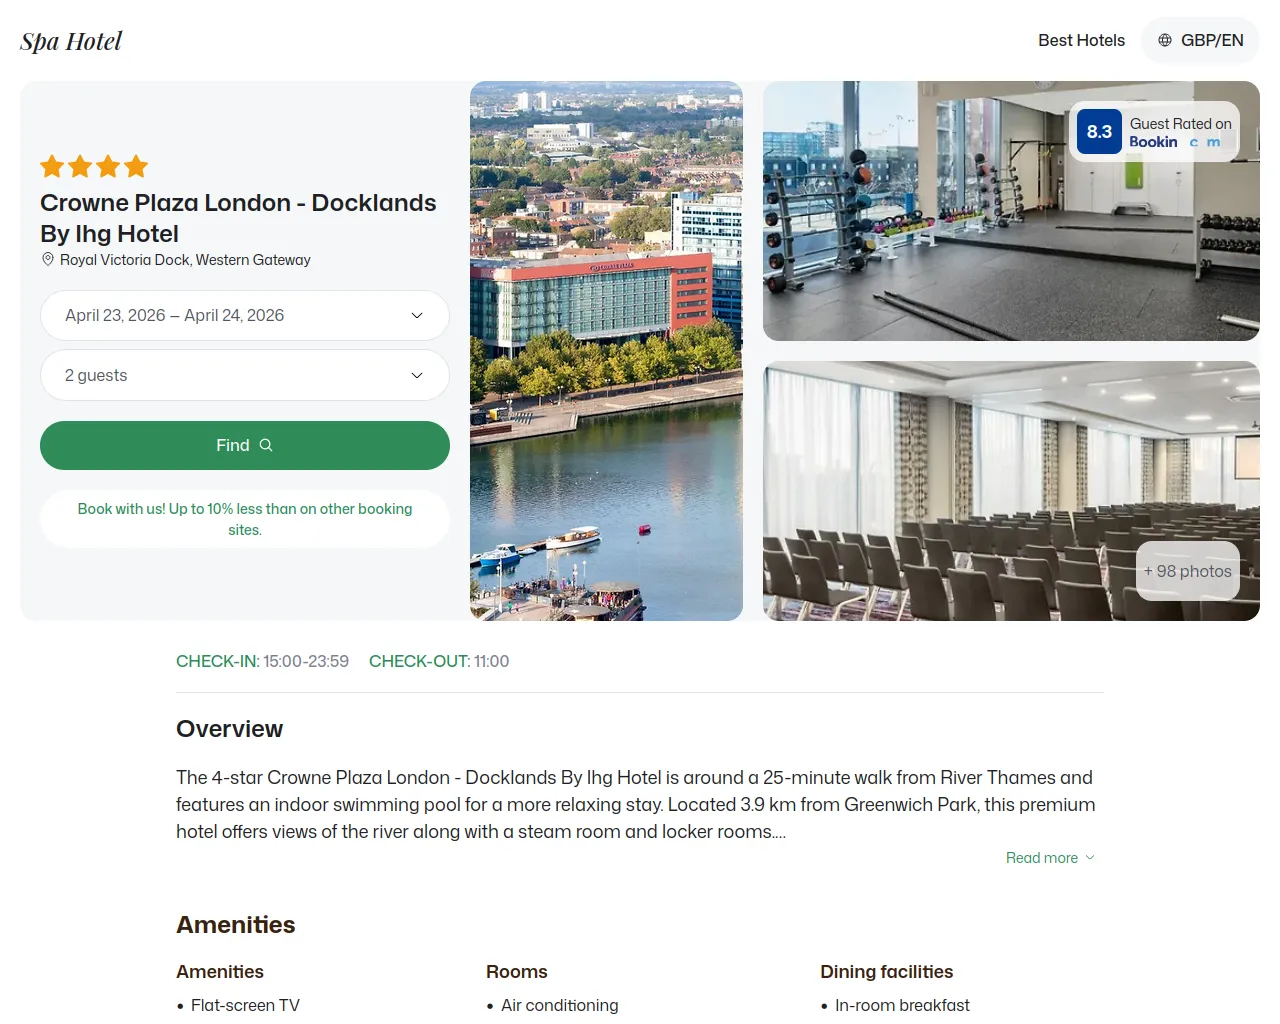The image size is (1280, 1024).
Task: Click the magnifier icon on Find button
Action: [x=266, y=445]
